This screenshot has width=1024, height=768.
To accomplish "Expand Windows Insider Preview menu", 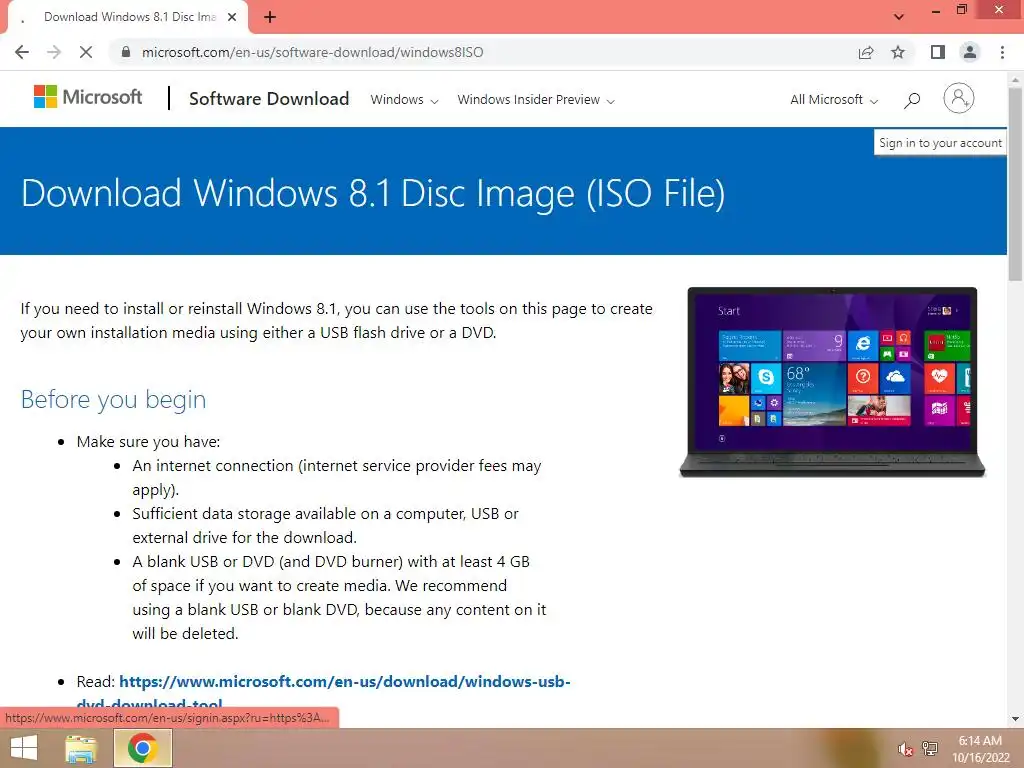I will pos(536,100).
